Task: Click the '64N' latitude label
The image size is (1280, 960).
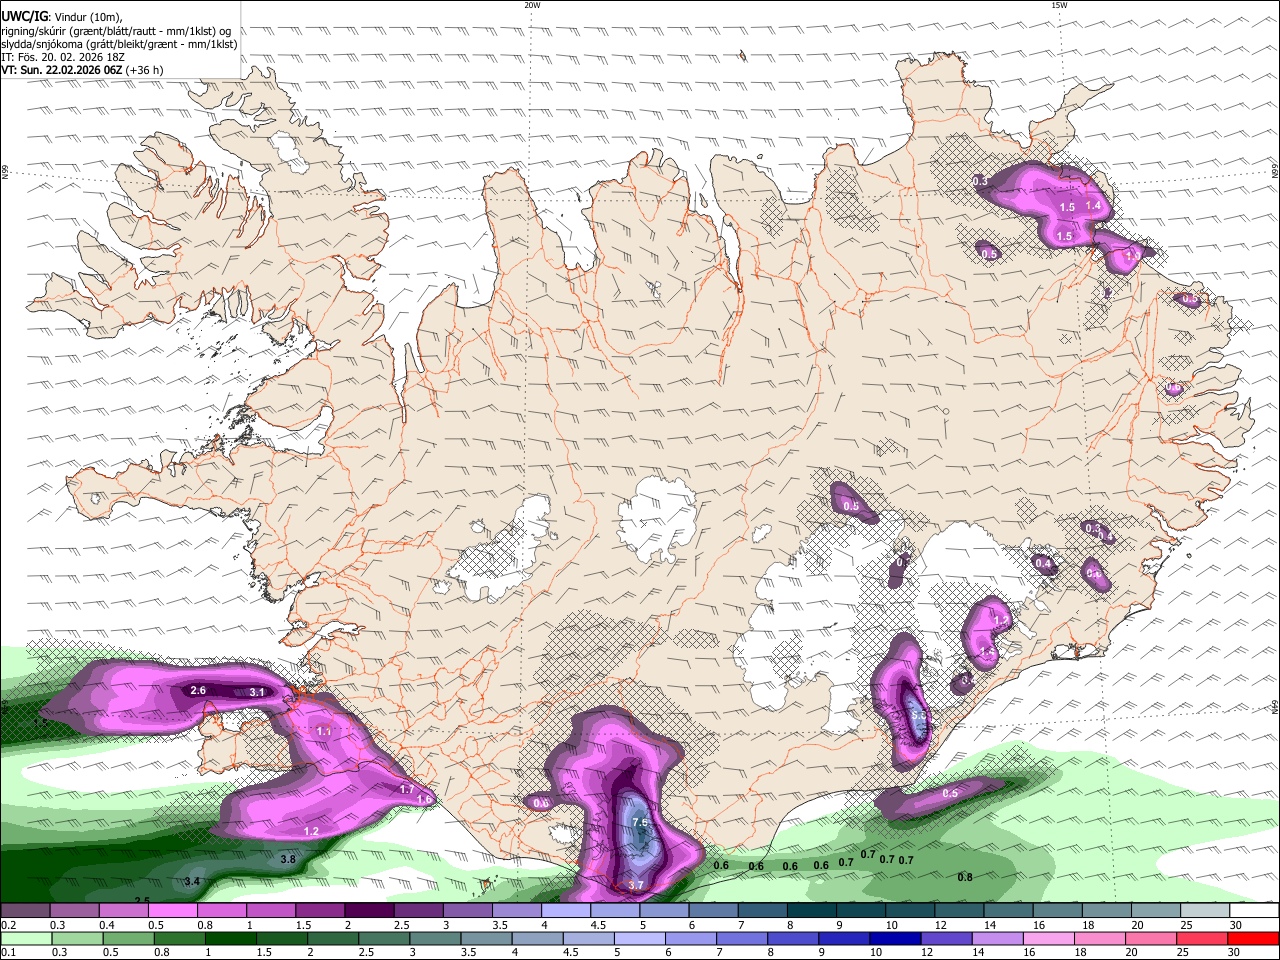Action: tap(1275, 706)
